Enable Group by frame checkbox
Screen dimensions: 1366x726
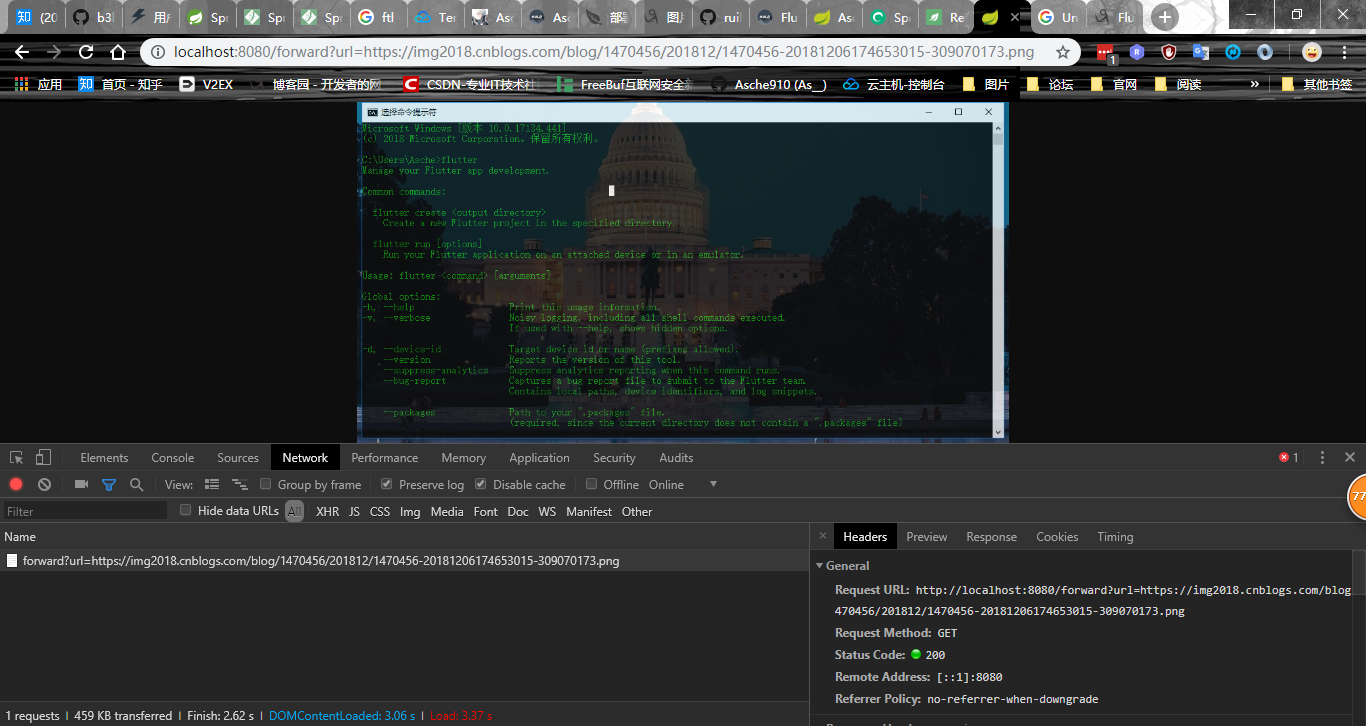266,484
